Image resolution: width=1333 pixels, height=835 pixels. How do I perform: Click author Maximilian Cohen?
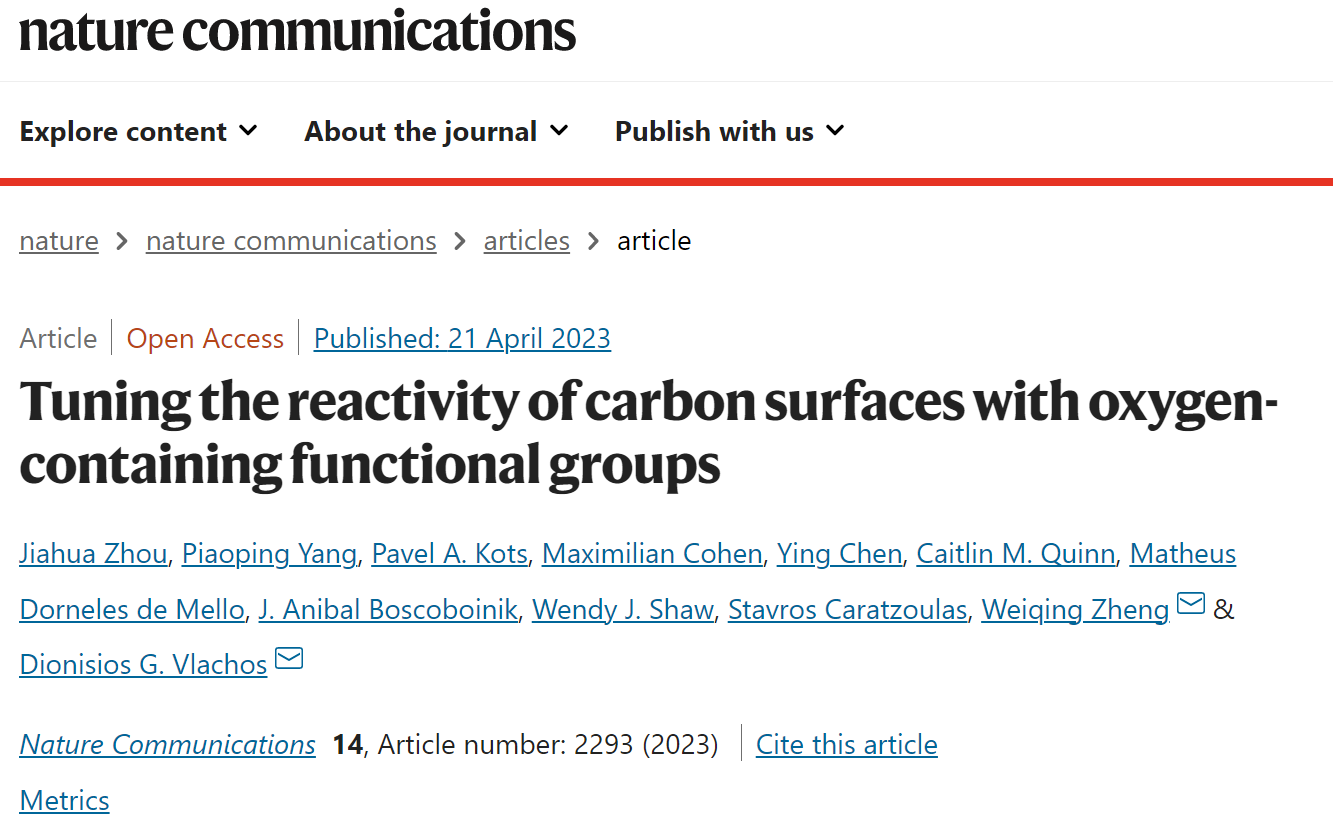coord(652,553)
